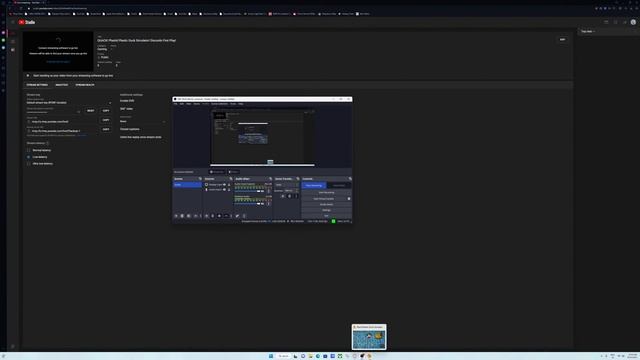The width and height of the screenshot is (640, 360).
Task: Move source up in OBS Sources toolbar
Action: pos(226,216)
